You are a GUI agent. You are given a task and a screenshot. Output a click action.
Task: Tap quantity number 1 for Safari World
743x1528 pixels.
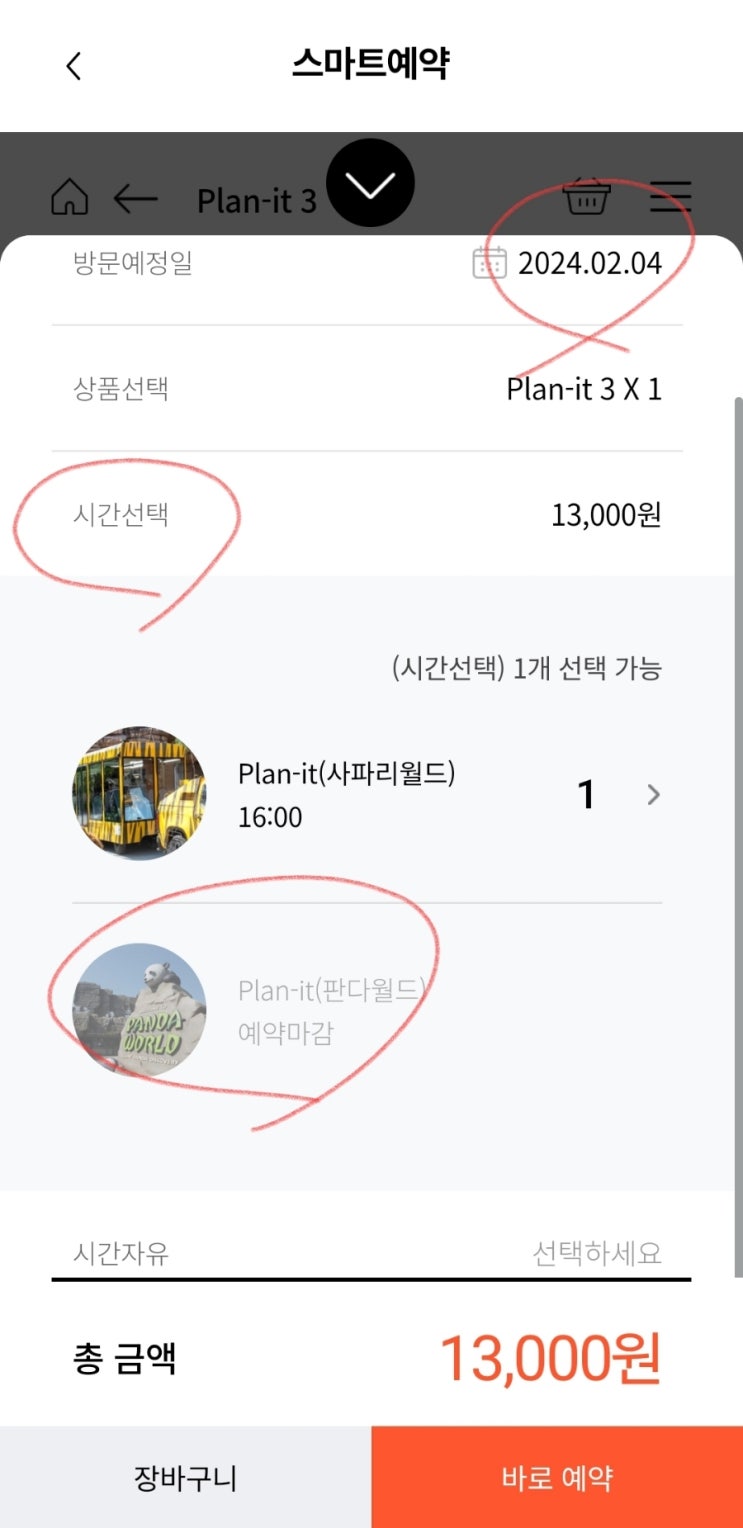(587, 795)
